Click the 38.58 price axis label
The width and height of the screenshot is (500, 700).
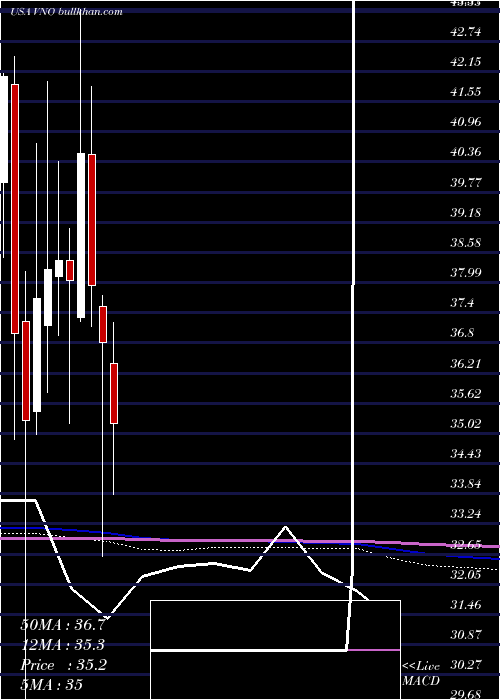(466, 243)
